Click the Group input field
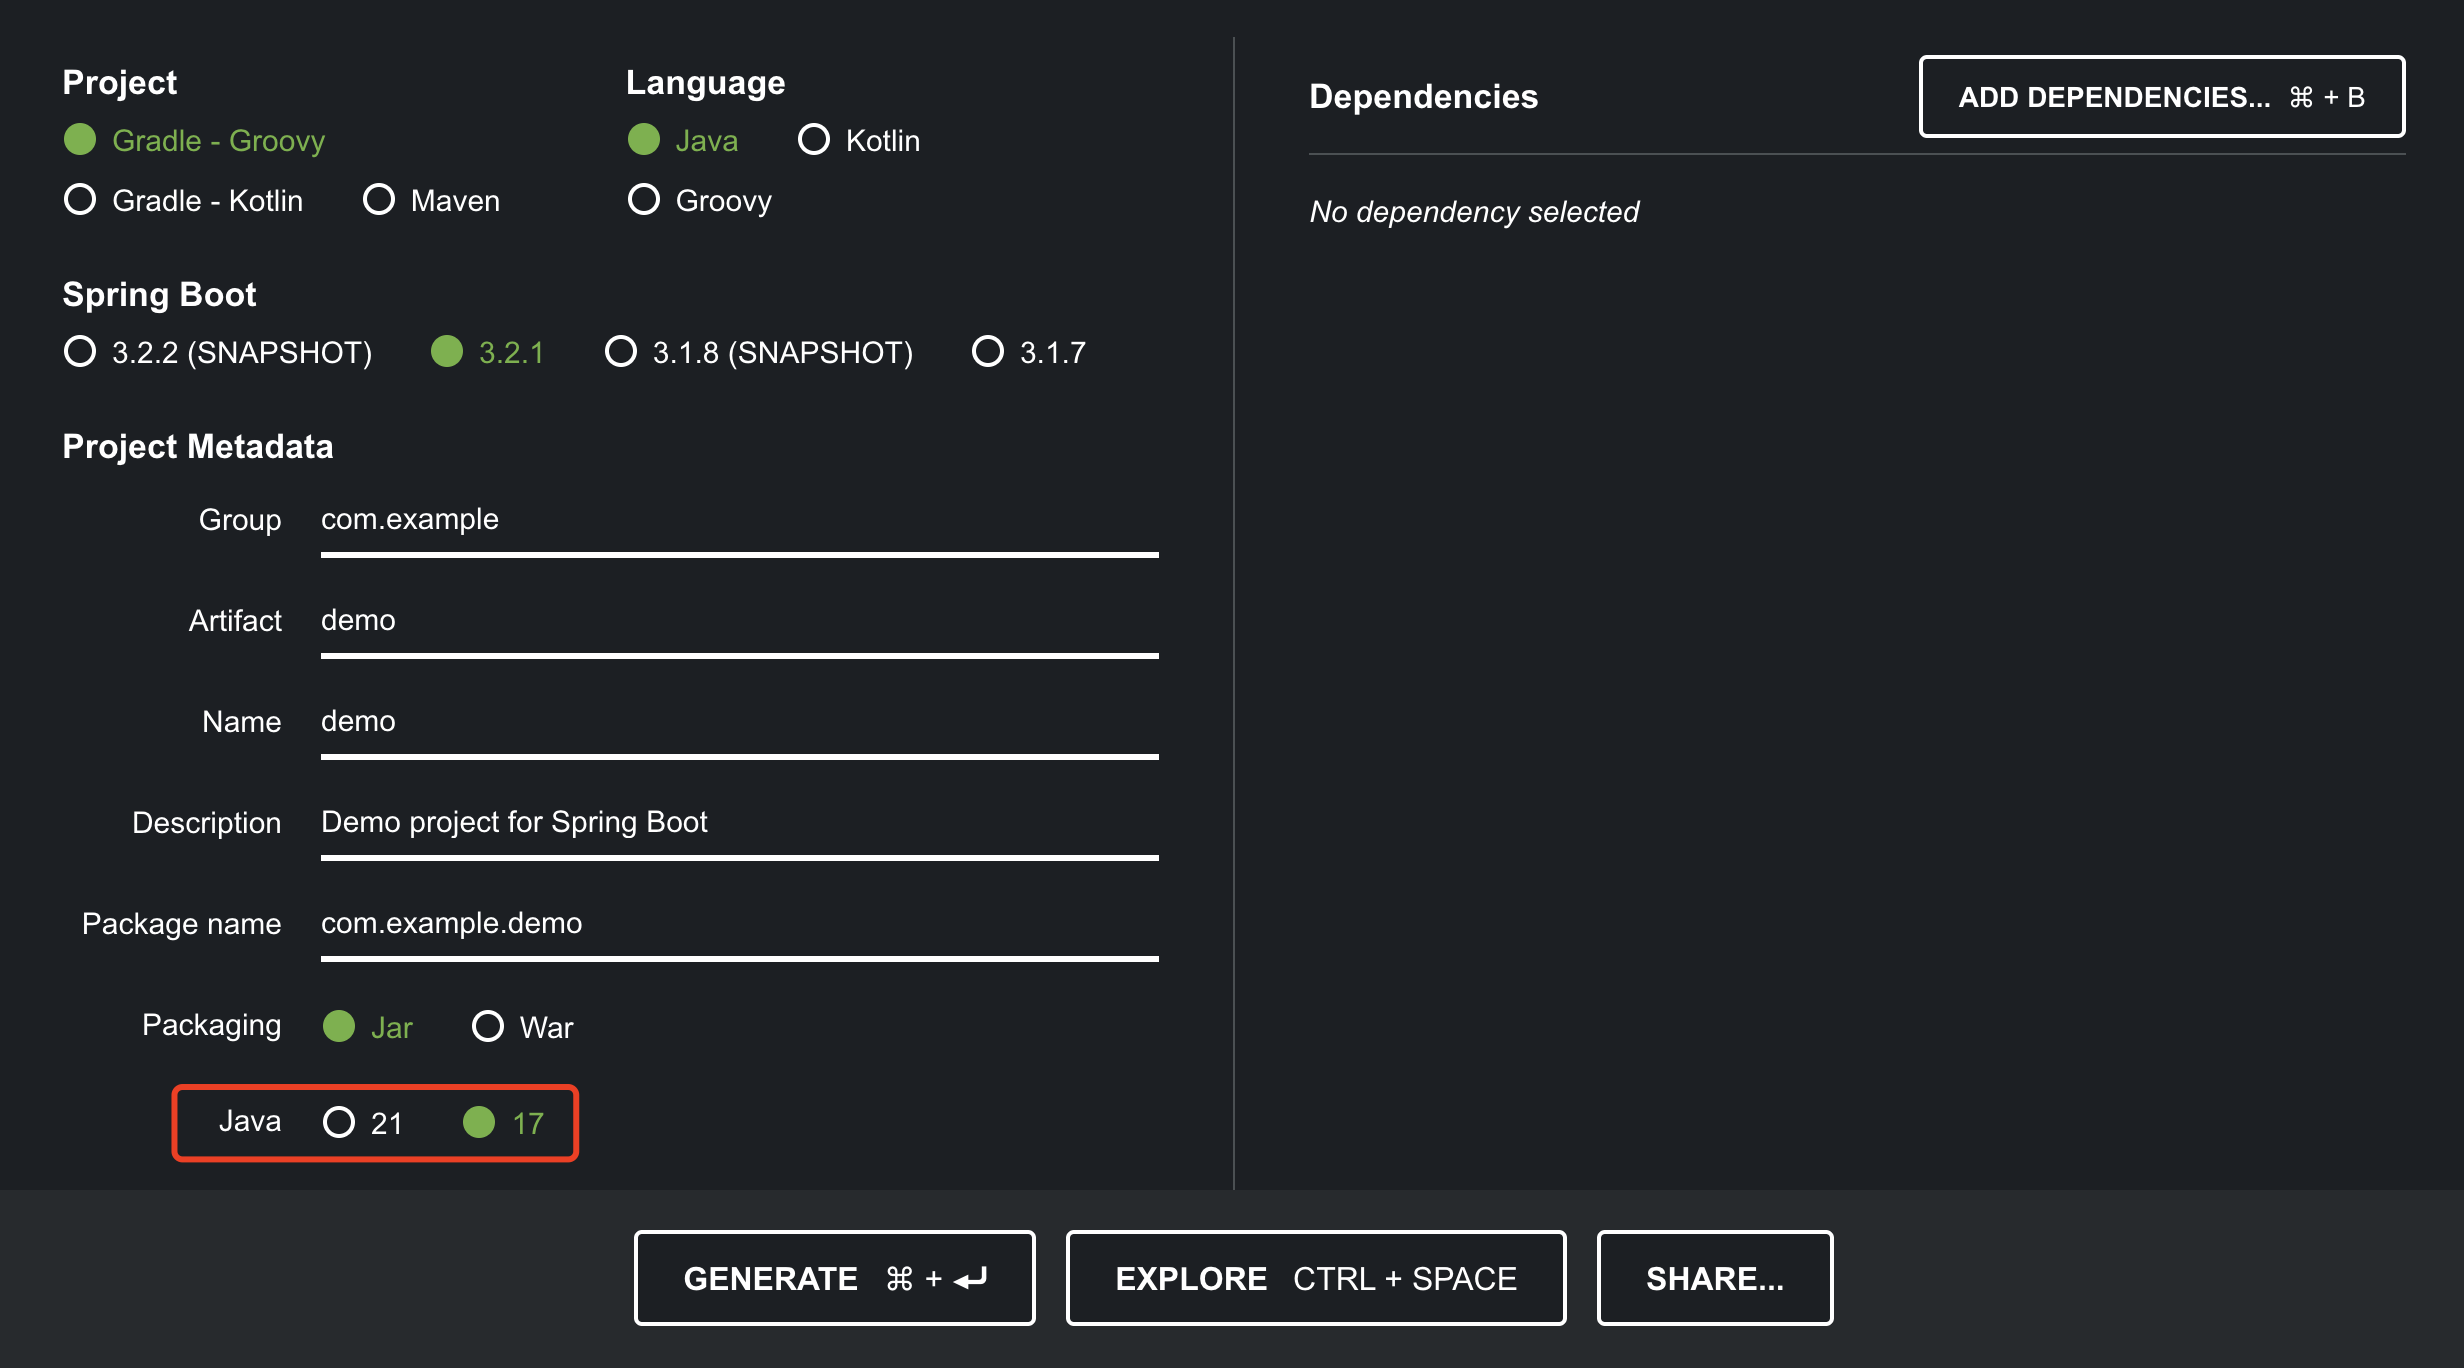The height and width of the screenshot is (1368, 2464). tap(738, 520)
